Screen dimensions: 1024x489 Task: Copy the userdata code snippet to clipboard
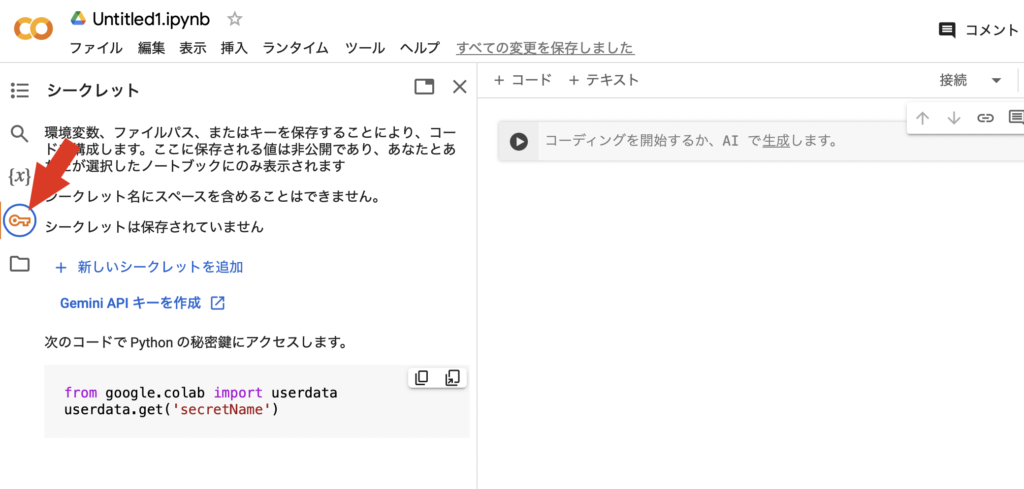point(422,378)
